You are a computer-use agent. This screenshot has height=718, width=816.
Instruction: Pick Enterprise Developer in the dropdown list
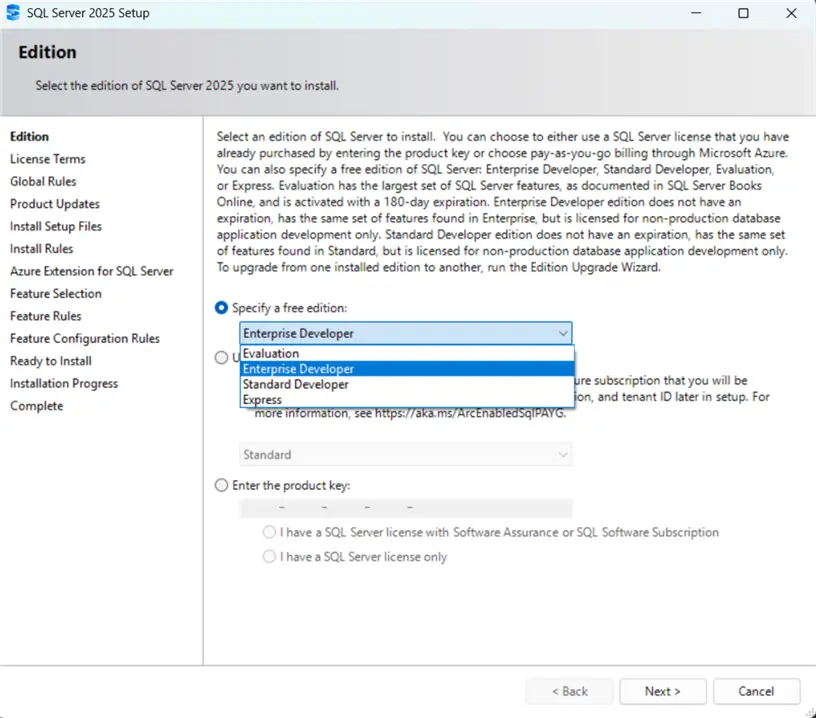point(407,369)
